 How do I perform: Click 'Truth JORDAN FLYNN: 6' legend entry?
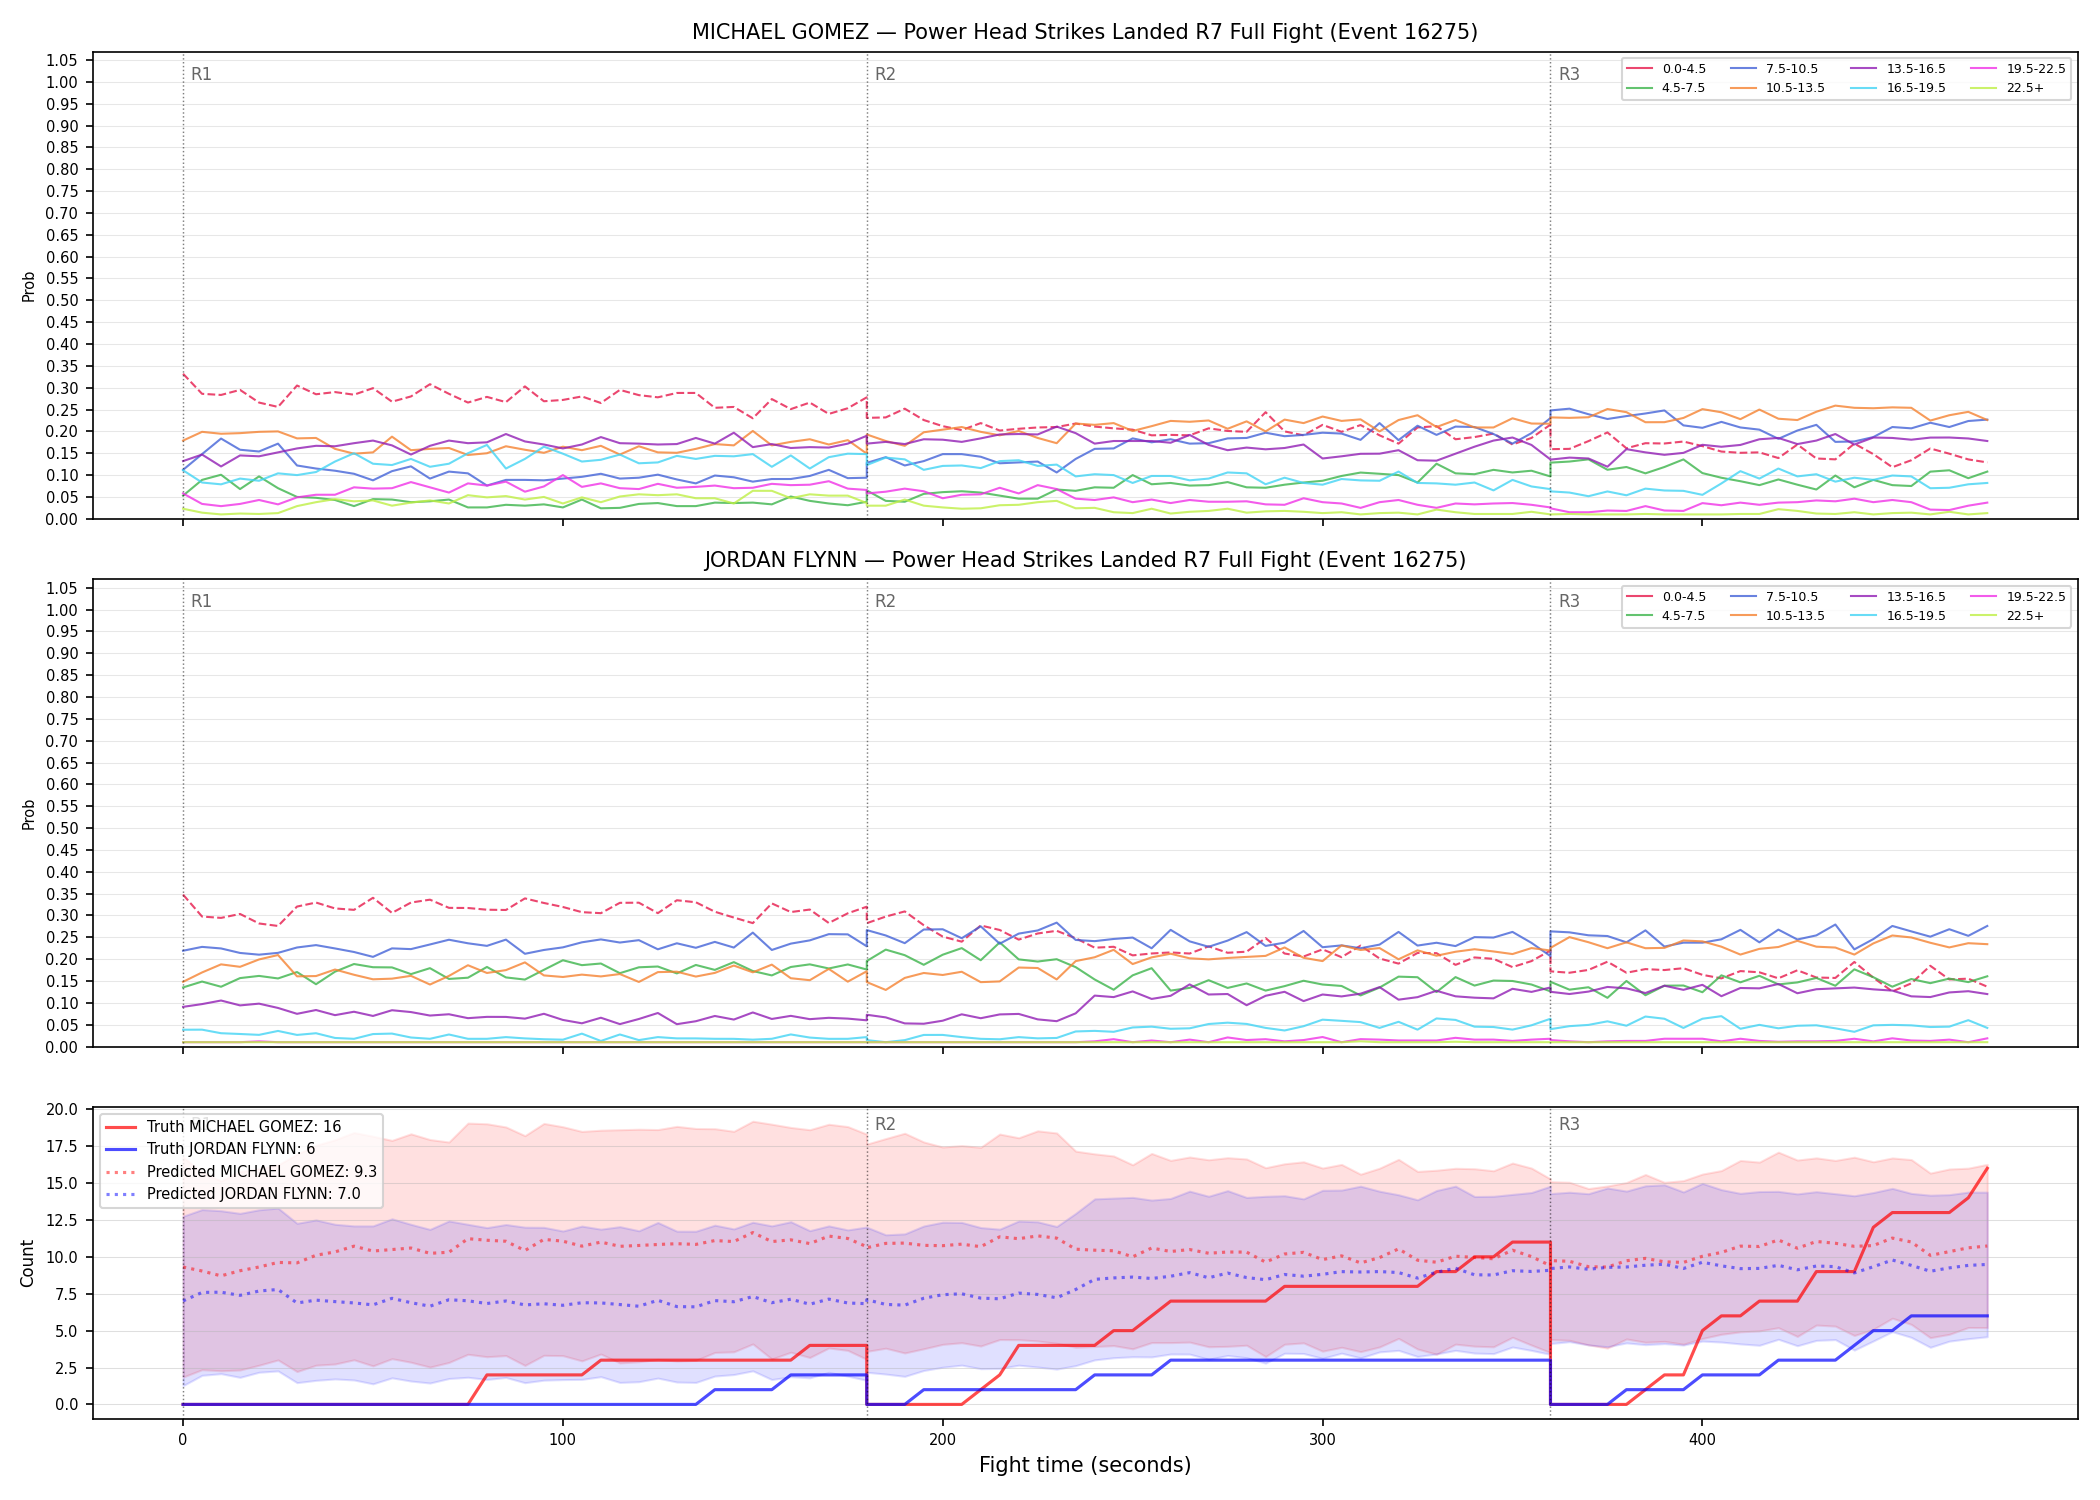[210, 1149]
